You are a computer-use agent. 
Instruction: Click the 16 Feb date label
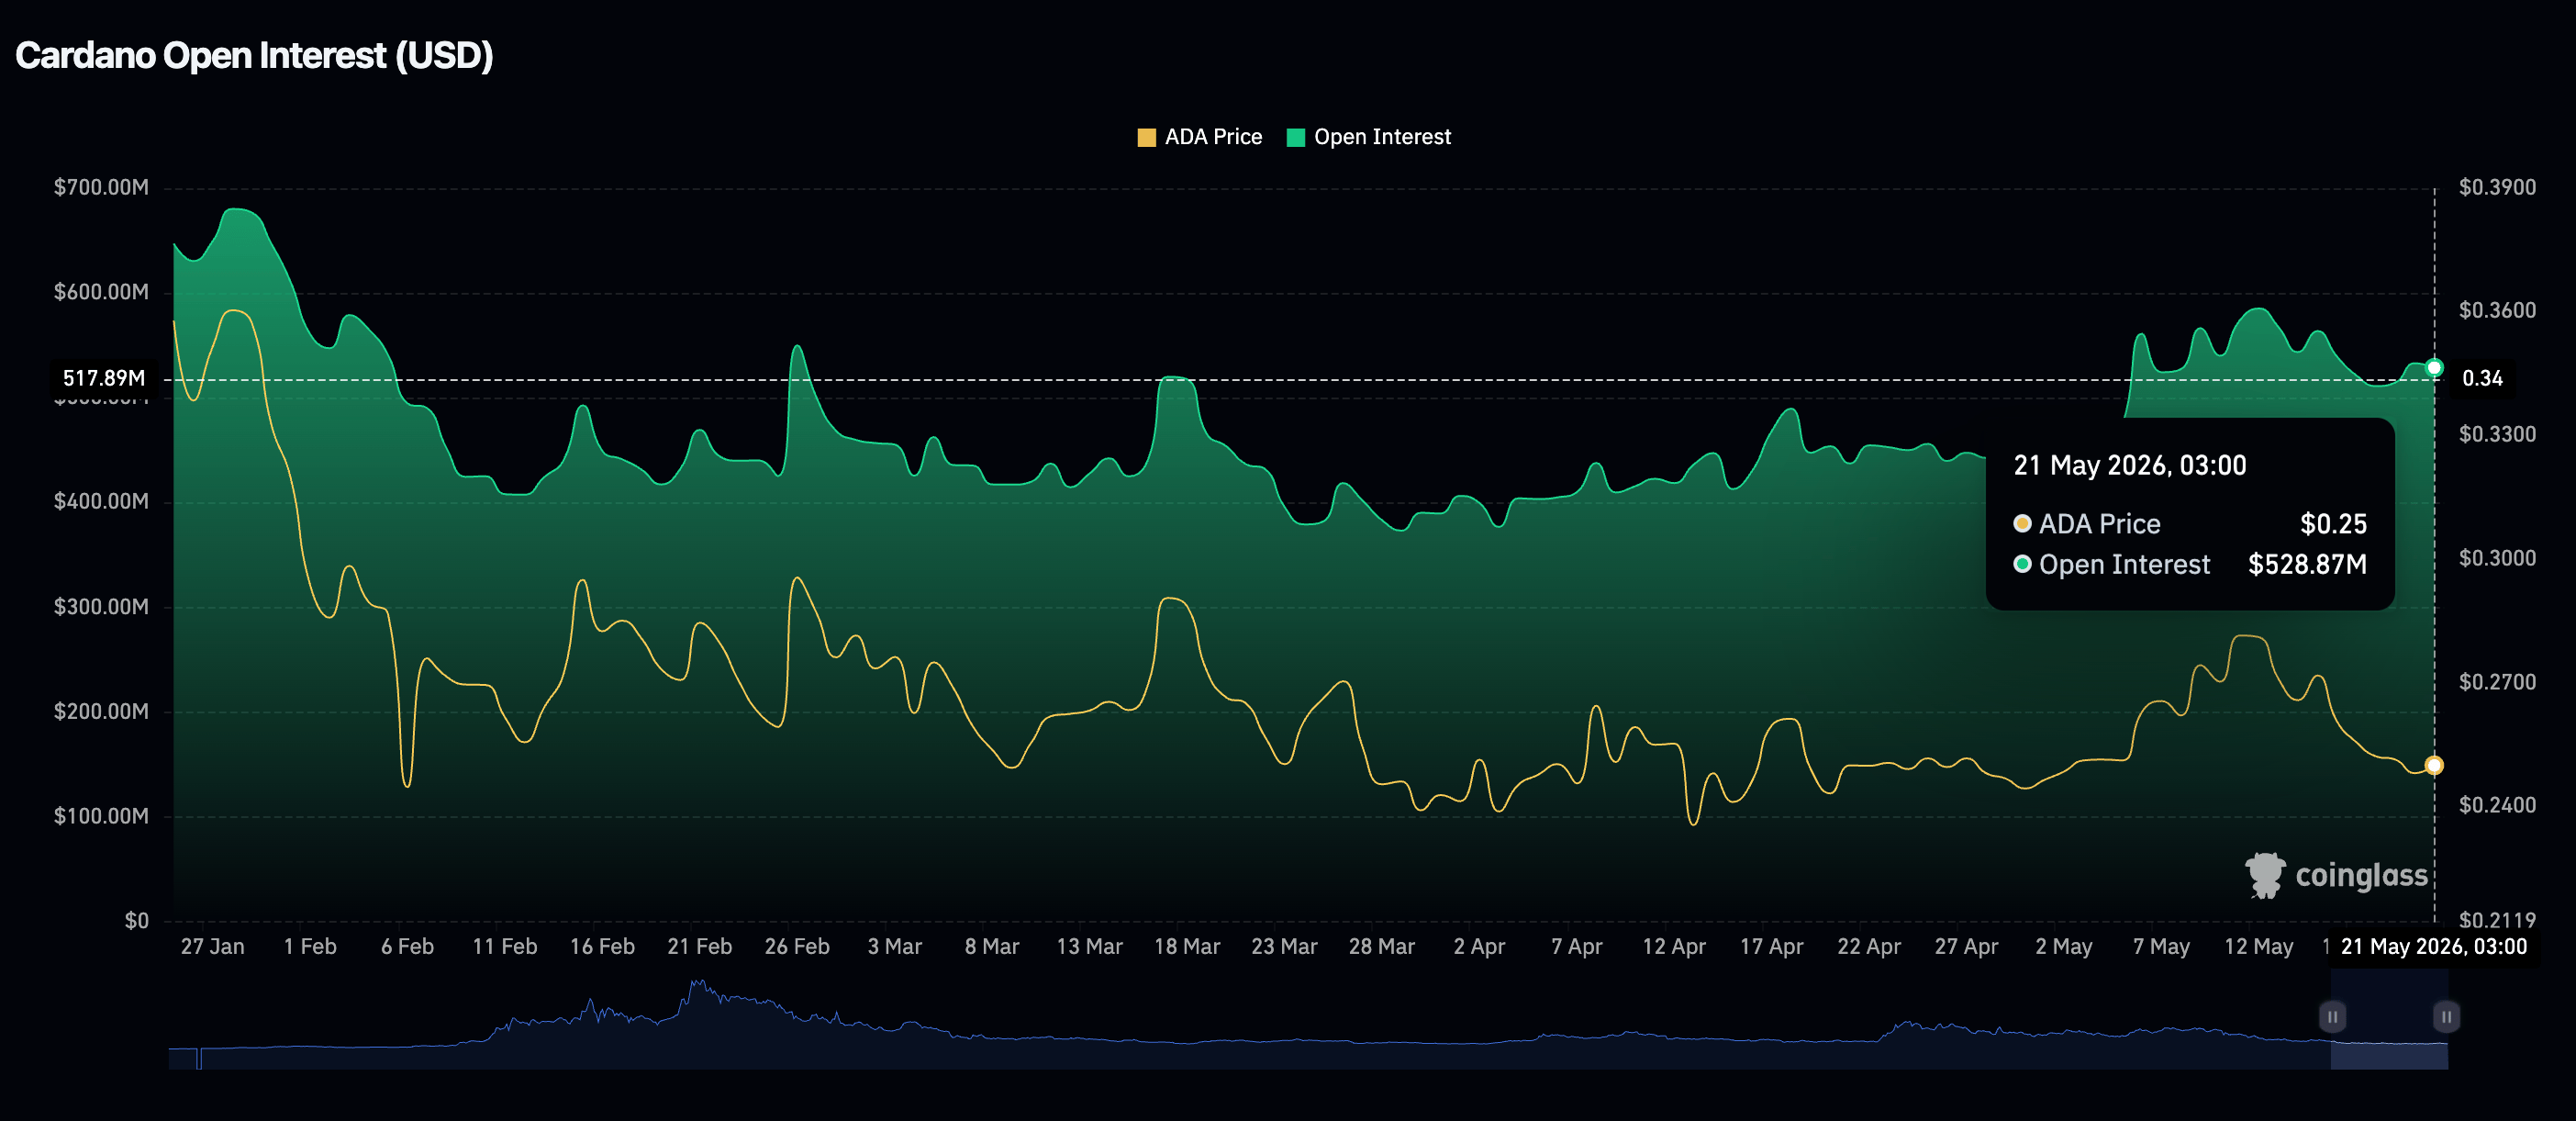coord(602,946)
